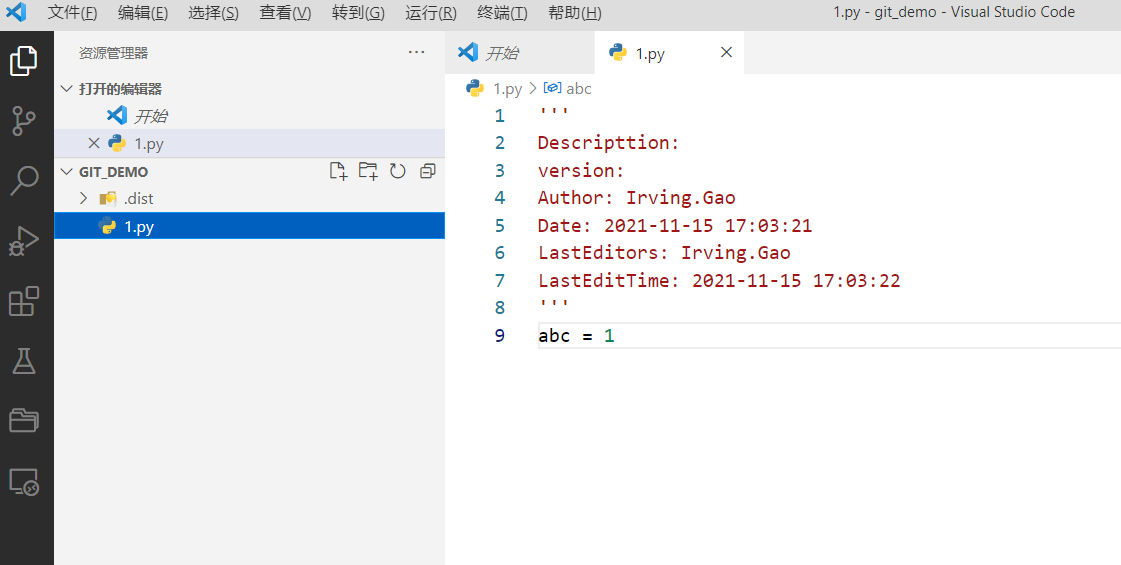The height and width of the screenshot is (565, 1121).
Task: Click abc breadcrumb symbol
Action: 578,88
